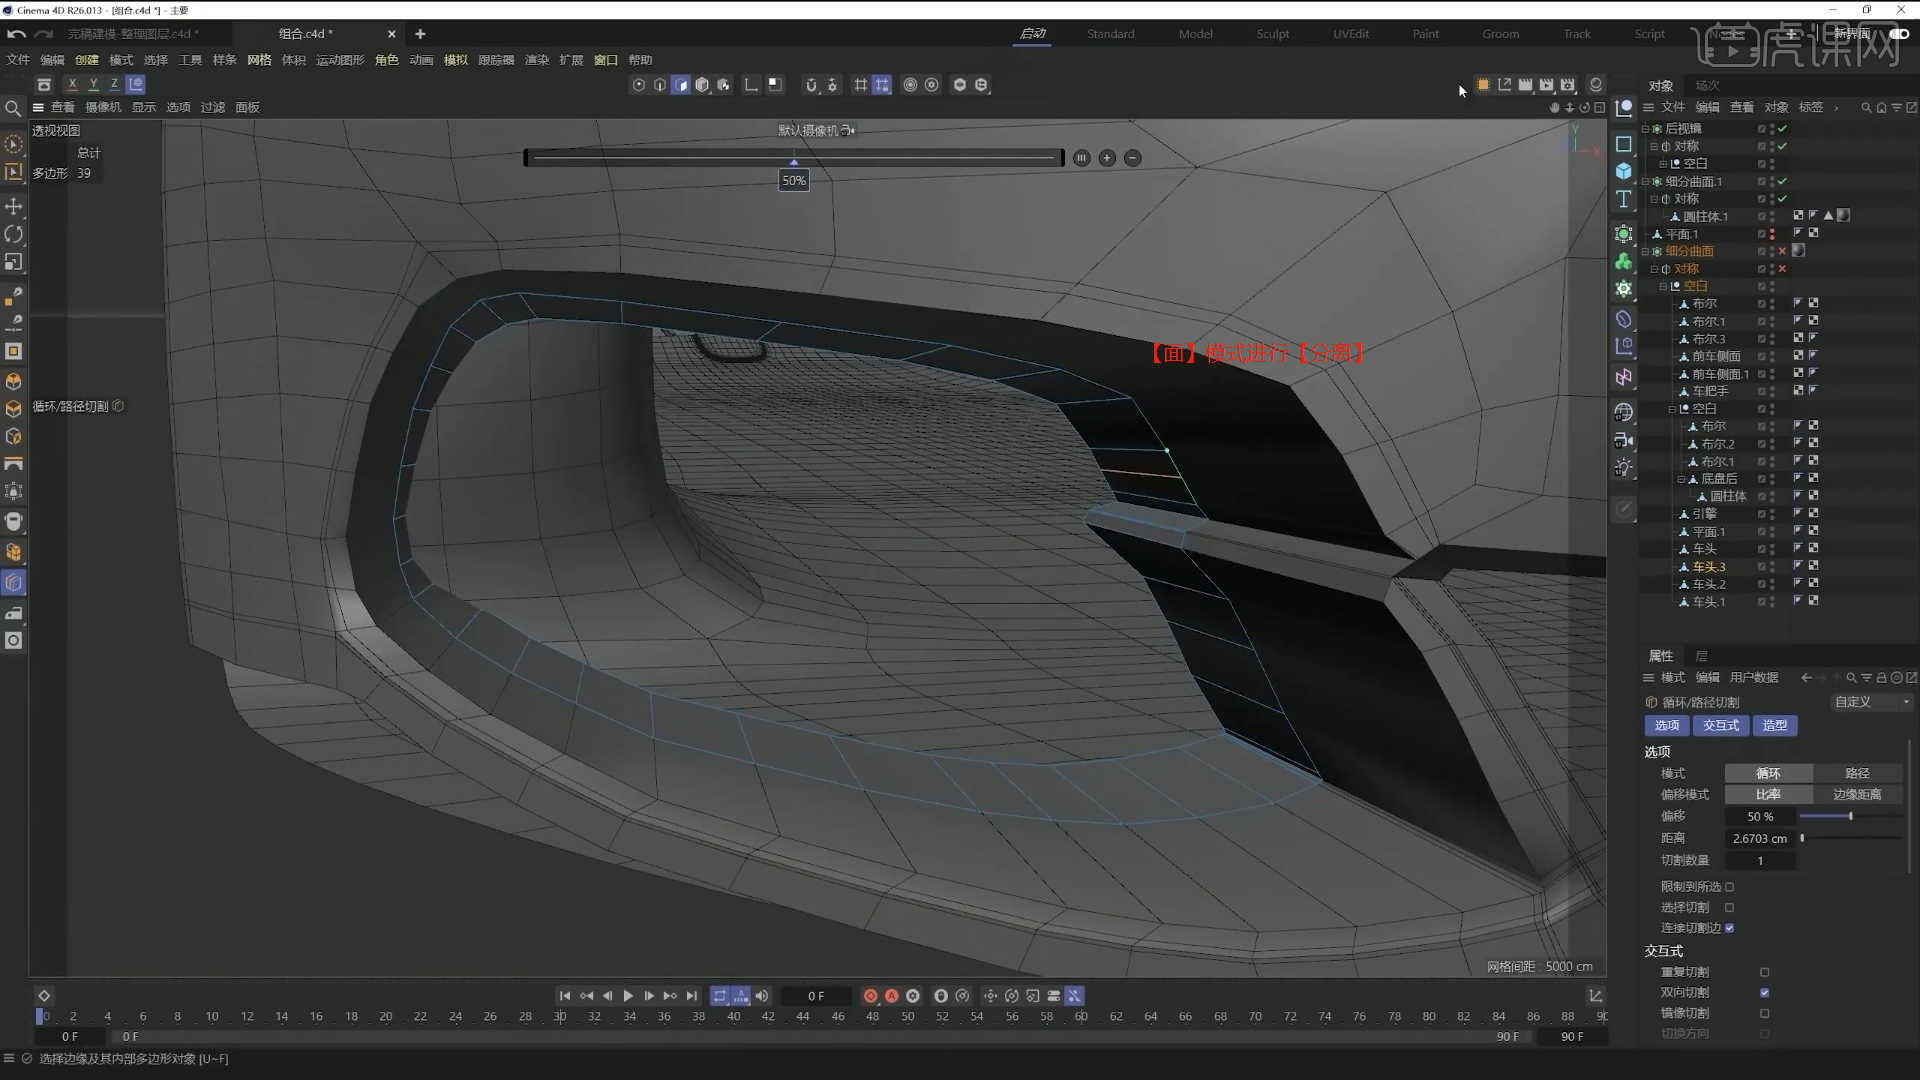1920x1080 pixels.
Task: Lock the X axis
Action: click(x=72, y=85)
